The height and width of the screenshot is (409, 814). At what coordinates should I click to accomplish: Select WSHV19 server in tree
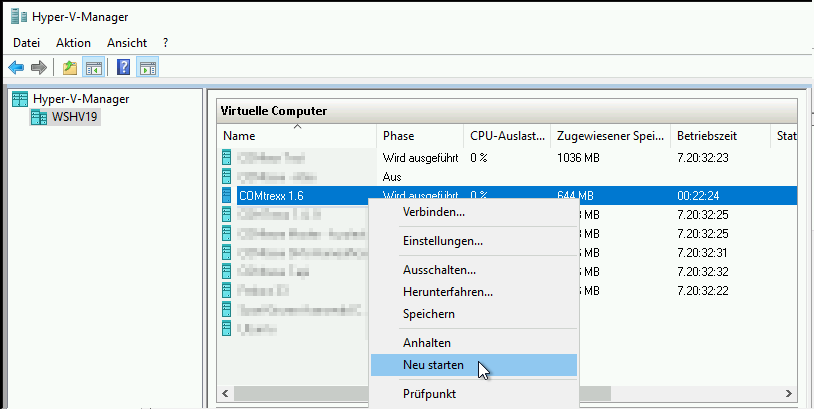[75, 117]
